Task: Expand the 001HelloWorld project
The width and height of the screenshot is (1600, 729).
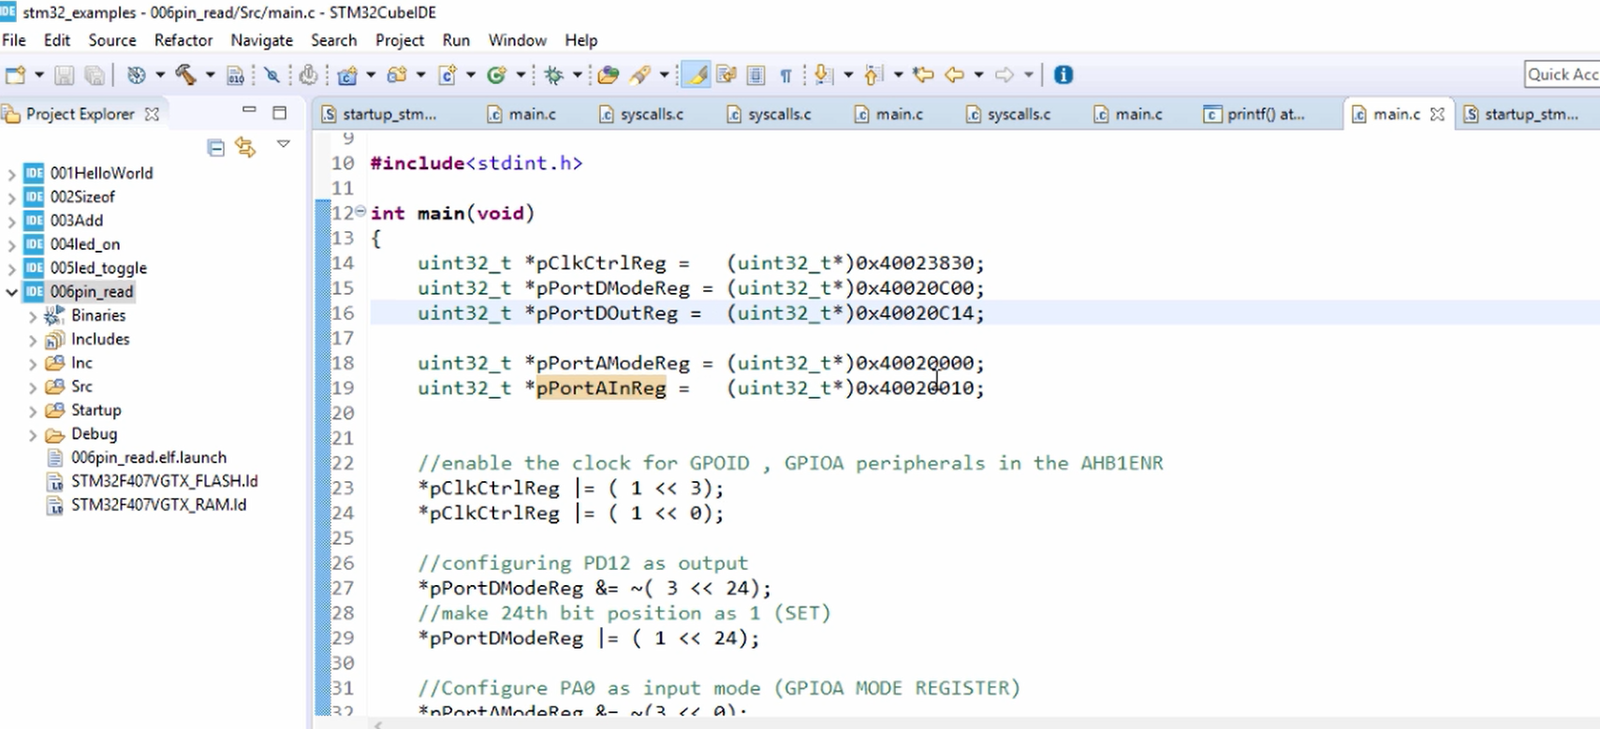Action: point(12,174)
